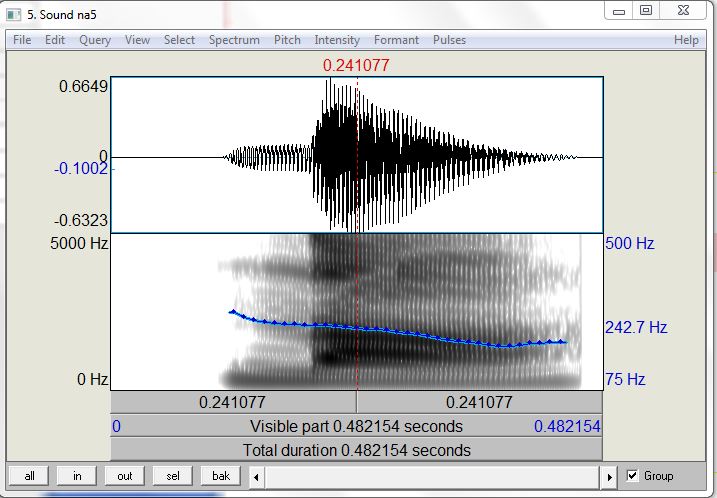Click the Praat window icon in title bar
Screen dimensions: 717x498
[x=13, y=15]
